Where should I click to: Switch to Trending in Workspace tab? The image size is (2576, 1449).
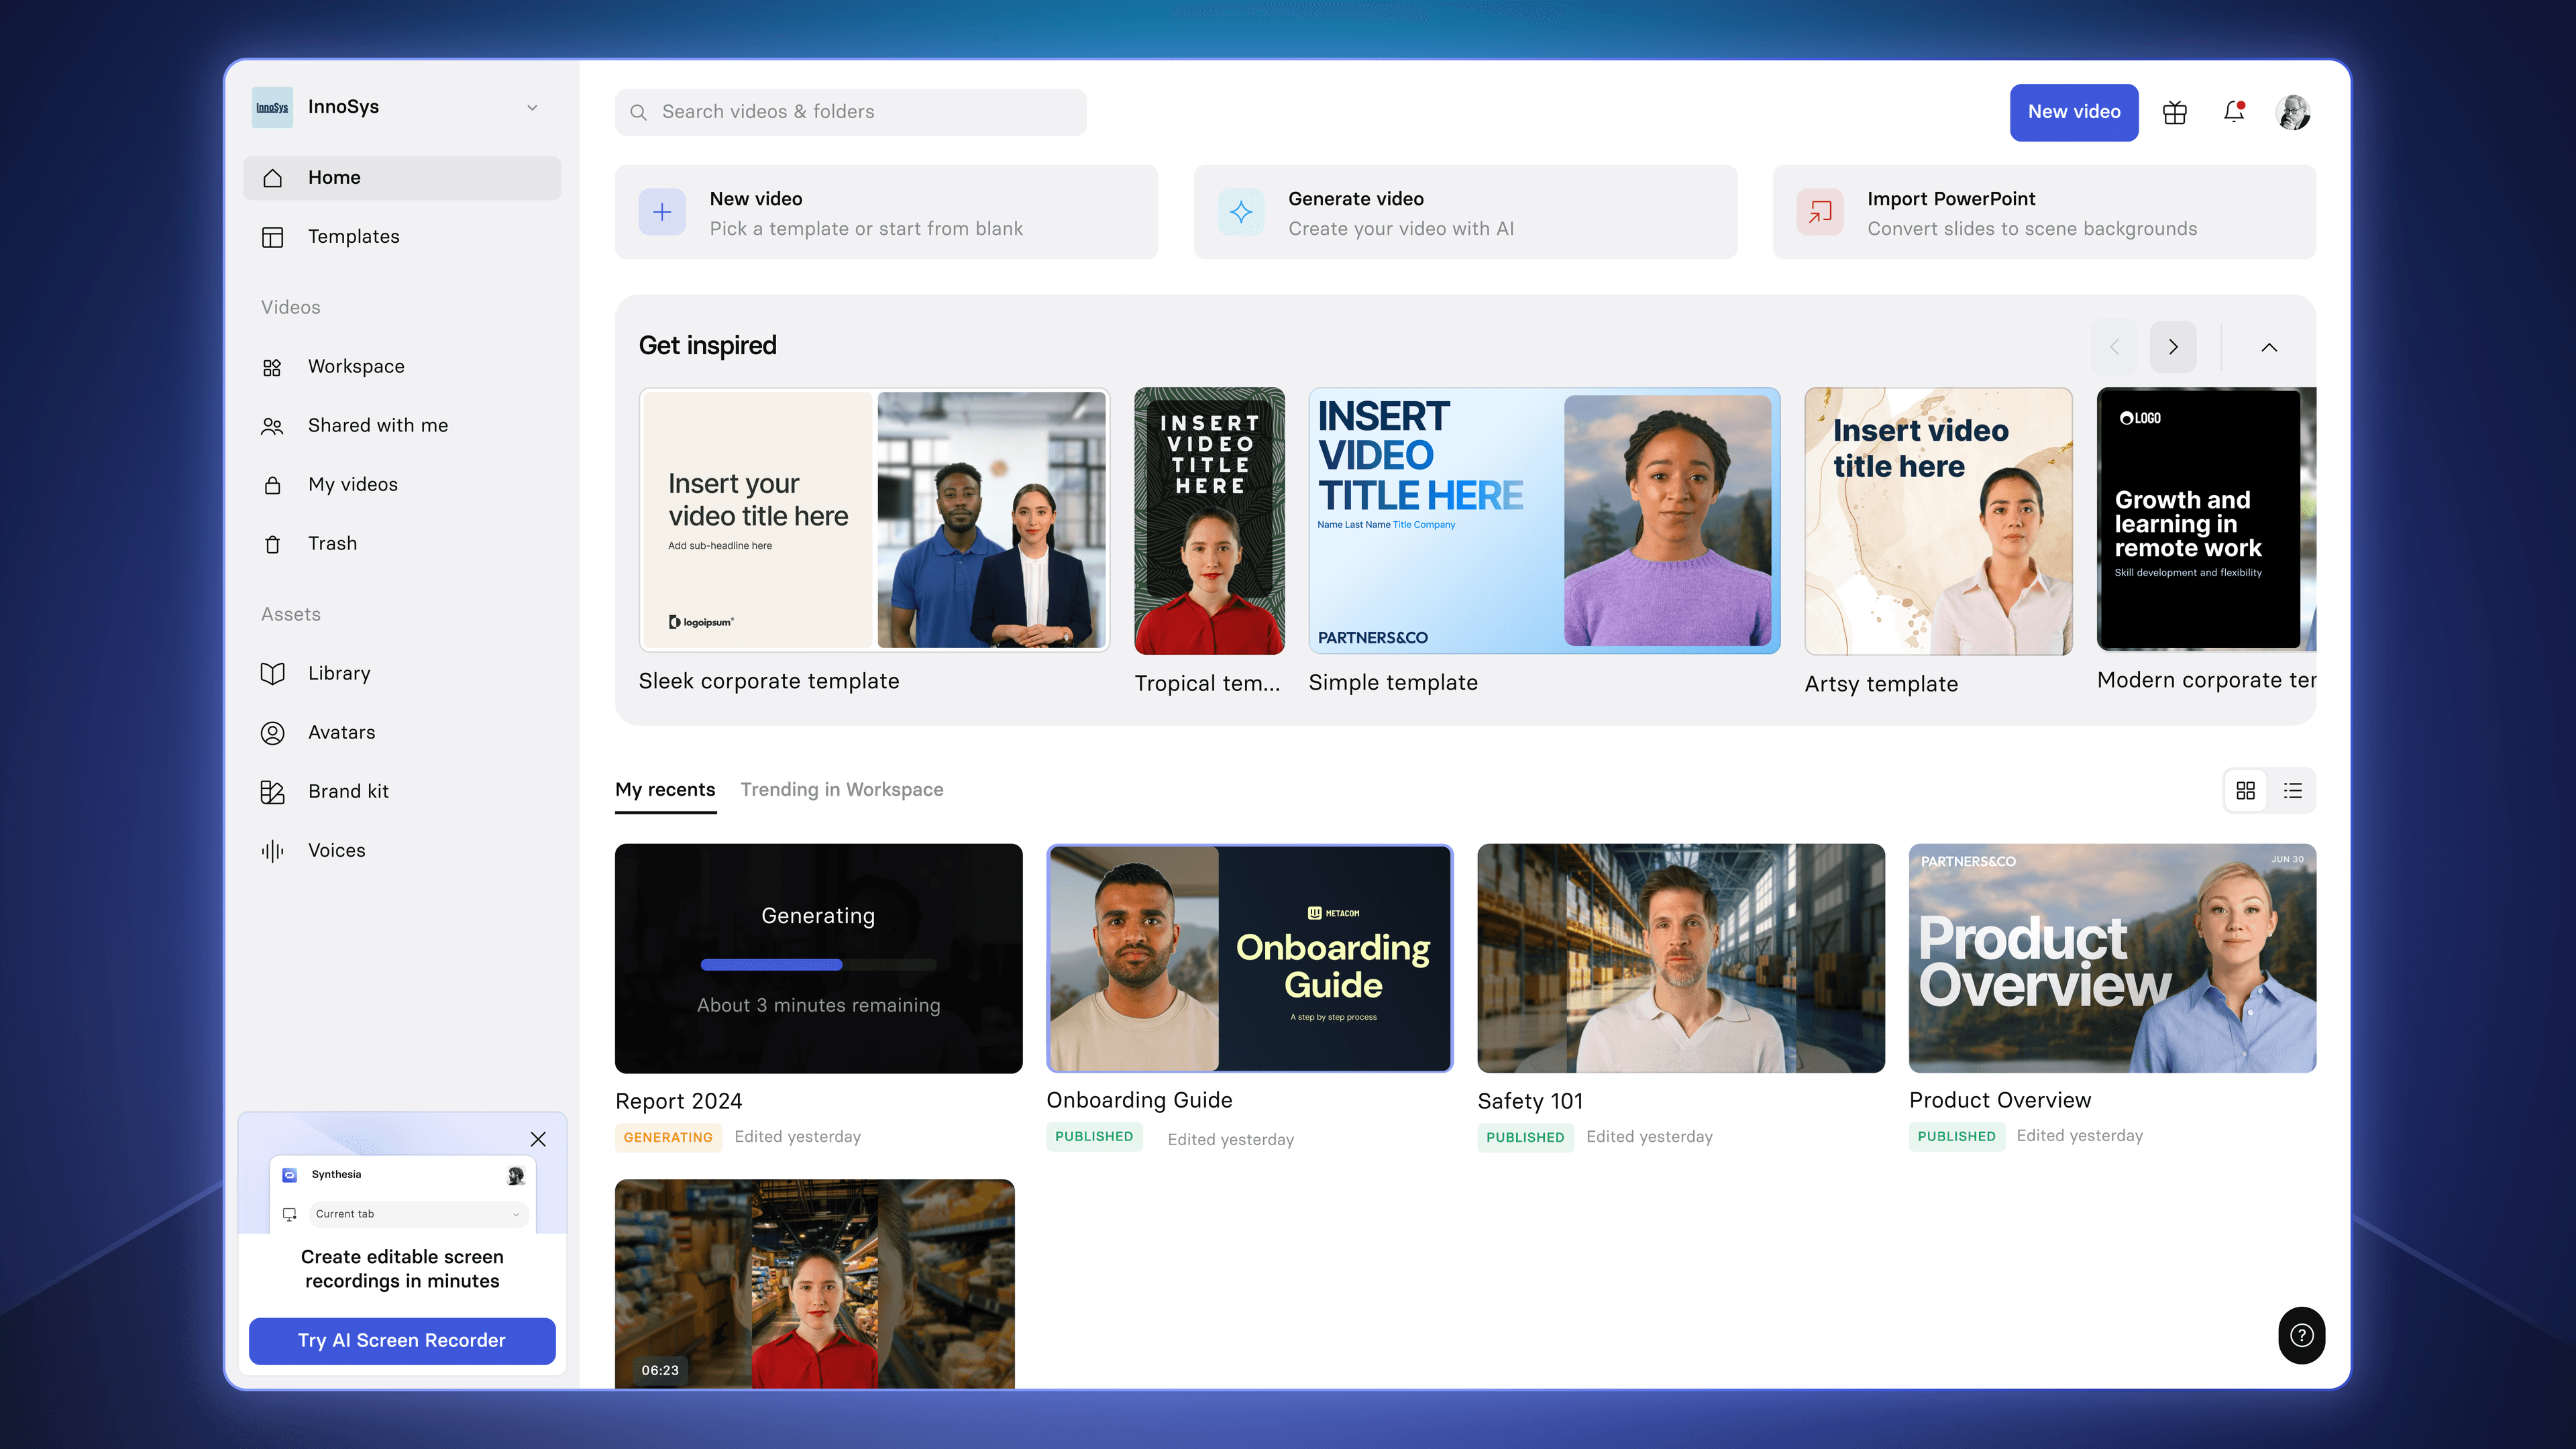coord(841,789)
